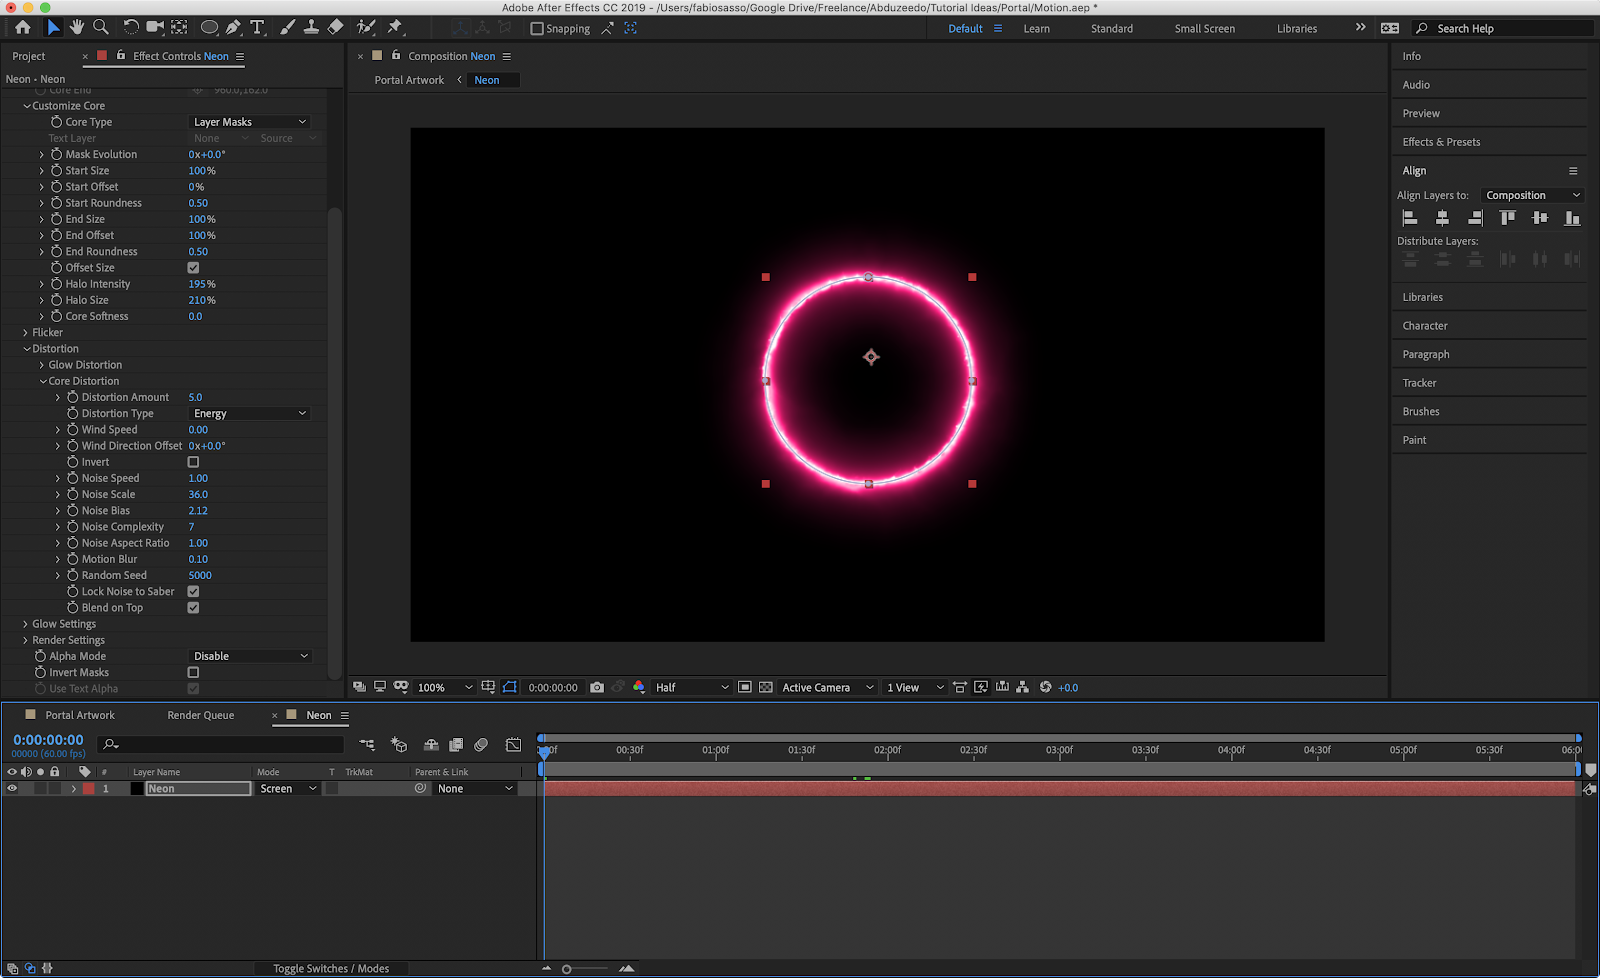Uncheck Lock Noise to Saber
This screenshot has width=1600, height=978.
(193, 592)
